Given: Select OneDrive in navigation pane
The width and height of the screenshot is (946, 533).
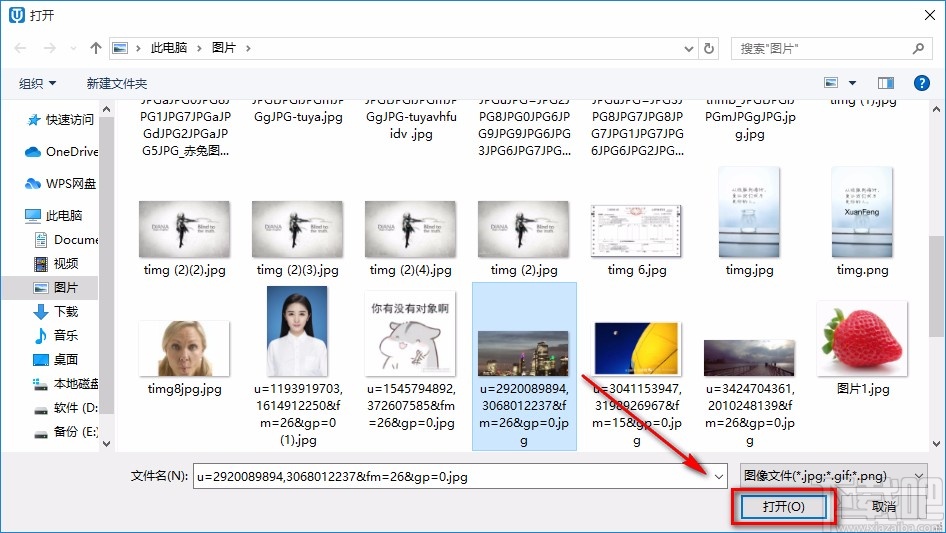Looking at the screenshot, I should tap(61, 152).
